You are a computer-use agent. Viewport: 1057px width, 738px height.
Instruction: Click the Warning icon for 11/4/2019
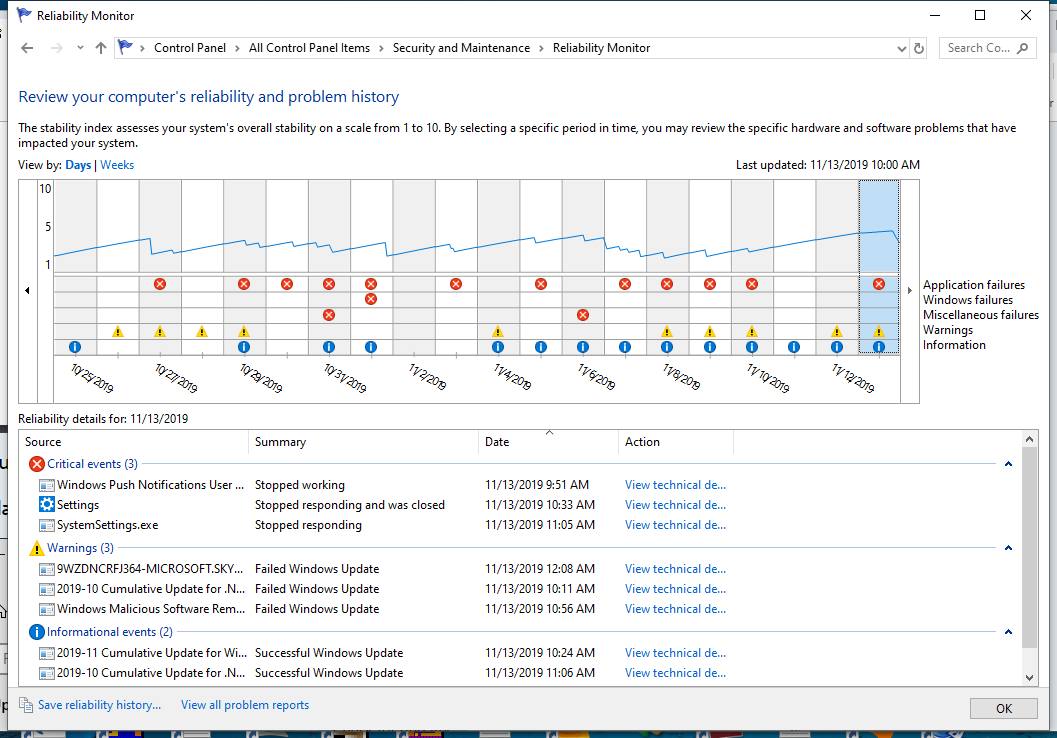(497, 331)
